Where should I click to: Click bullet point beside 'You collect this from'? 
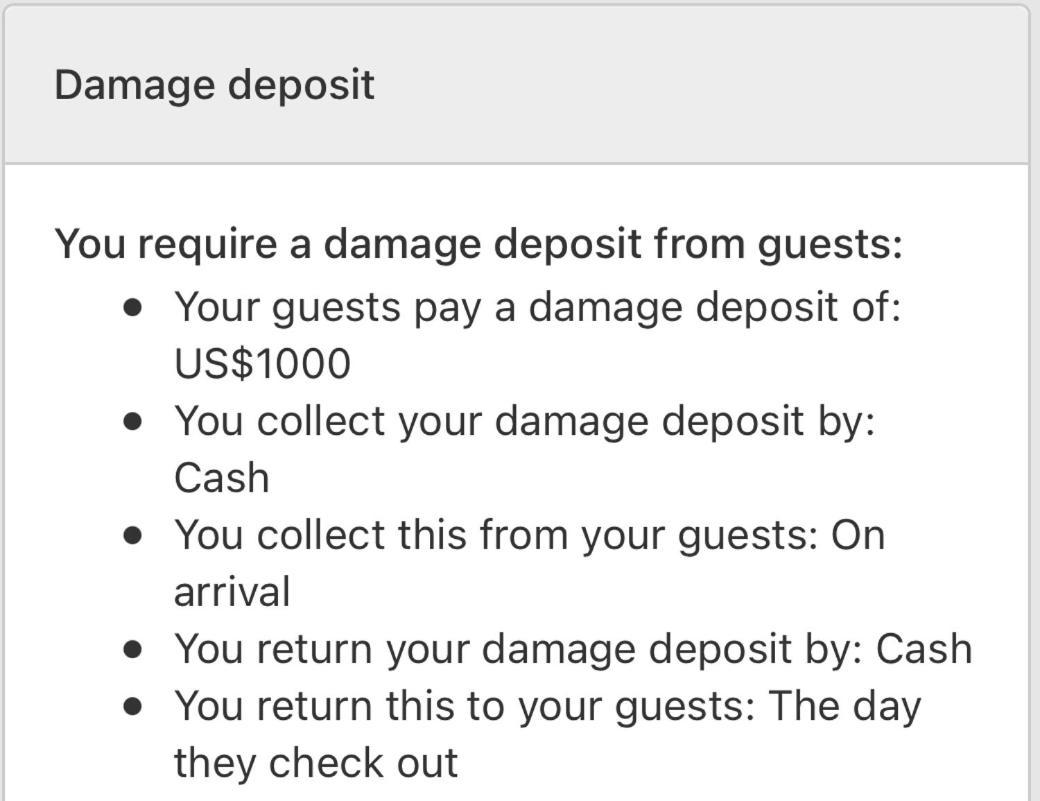[x=133, y=536]
